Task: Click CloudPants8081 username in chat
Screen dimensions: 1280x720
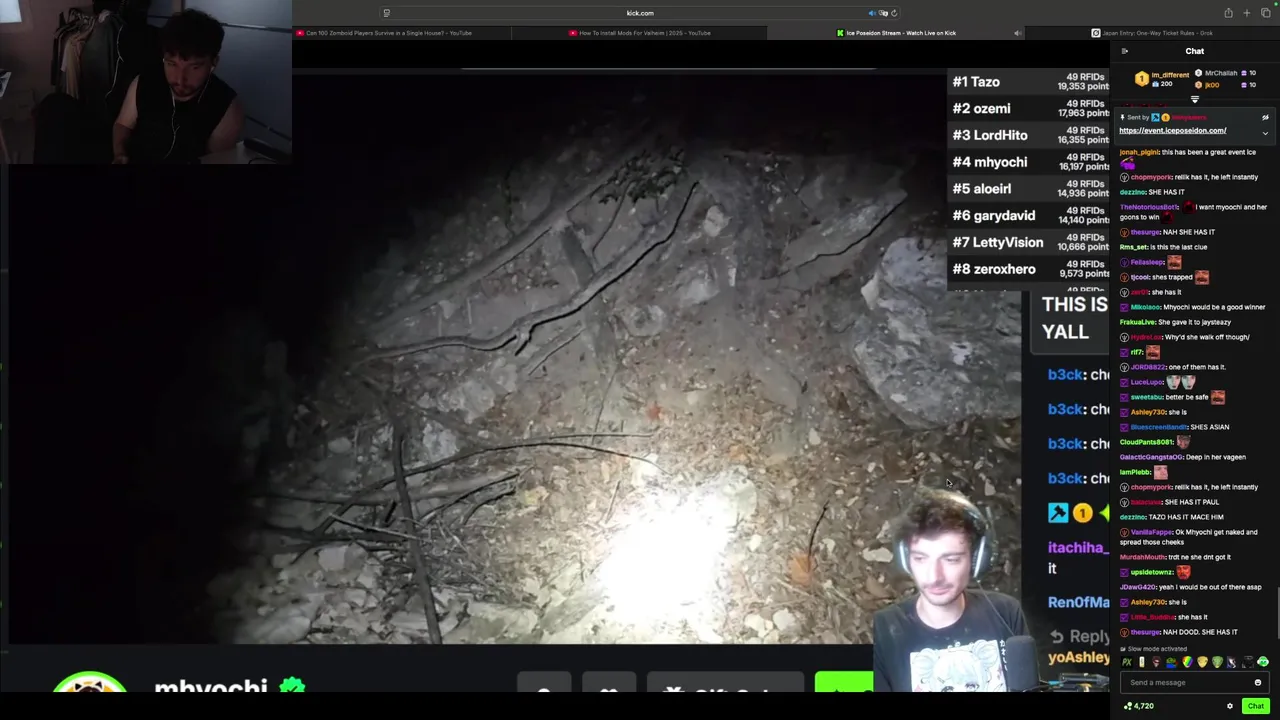Action: [1147, 442]
